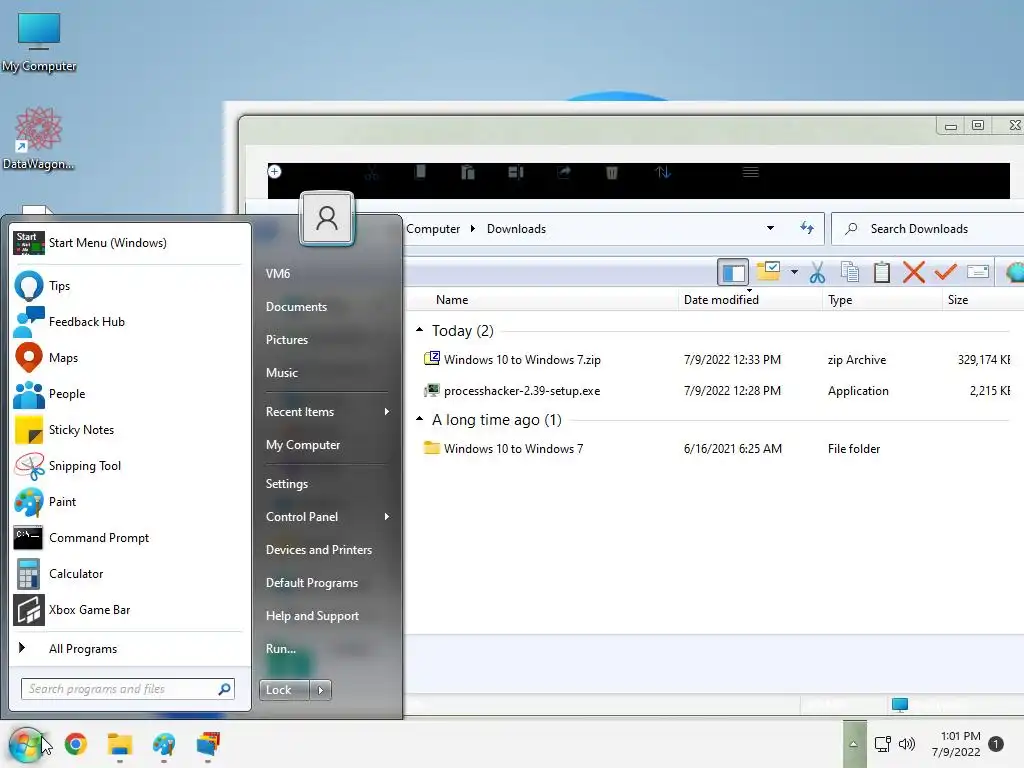This screenshot has width=1024, height=768.
Task: Click the Share icon on dark bar
Action: click(x=564, y=172)
